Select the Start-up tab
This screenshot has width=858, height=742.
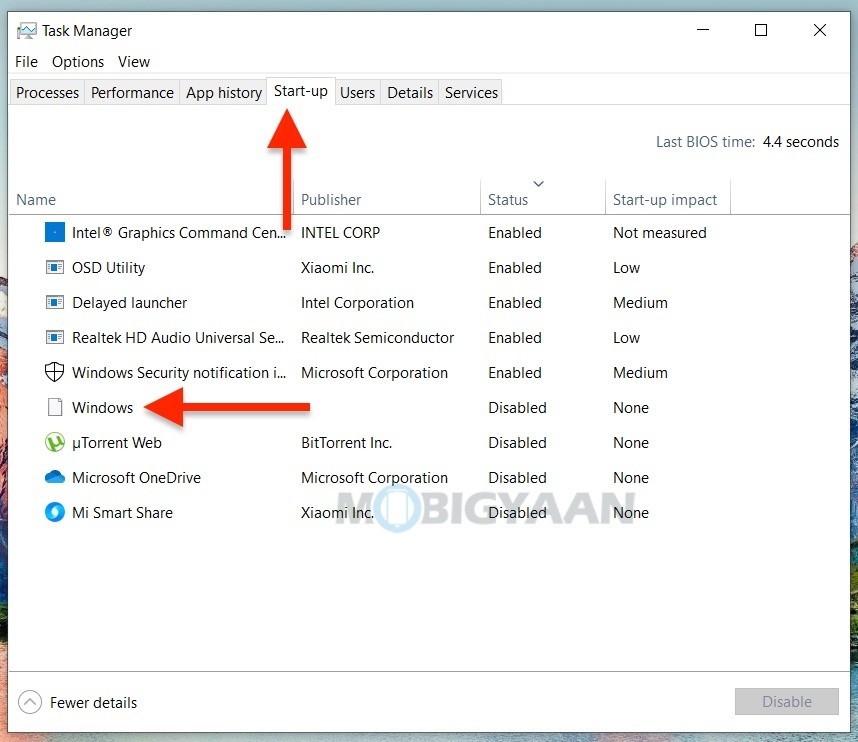coord(300,91)
